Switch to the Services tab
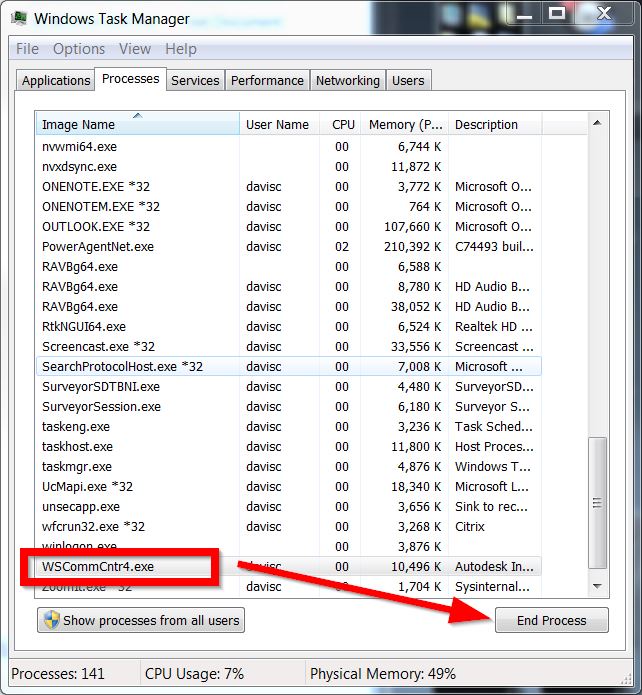The height and width of the screenshot is (695, 642). [x=195, y=81]
